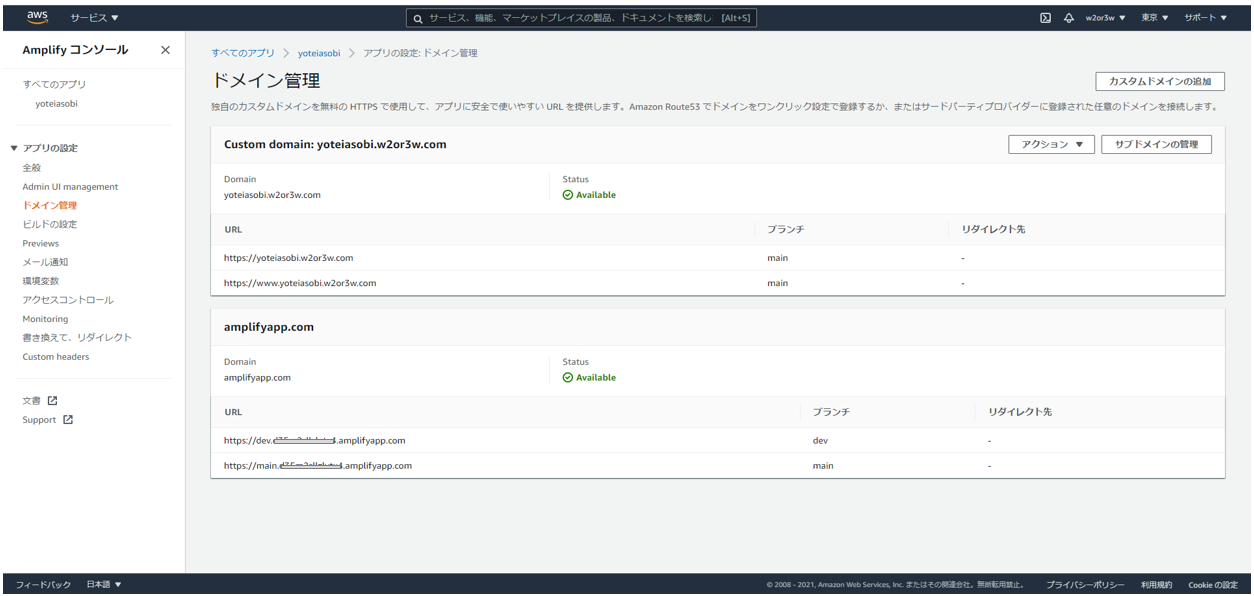Go to すべてのアプリ breadcrumb
The width and height of the screenshot is (1254, 596).
pyautogui.click(x=243, y=53)
